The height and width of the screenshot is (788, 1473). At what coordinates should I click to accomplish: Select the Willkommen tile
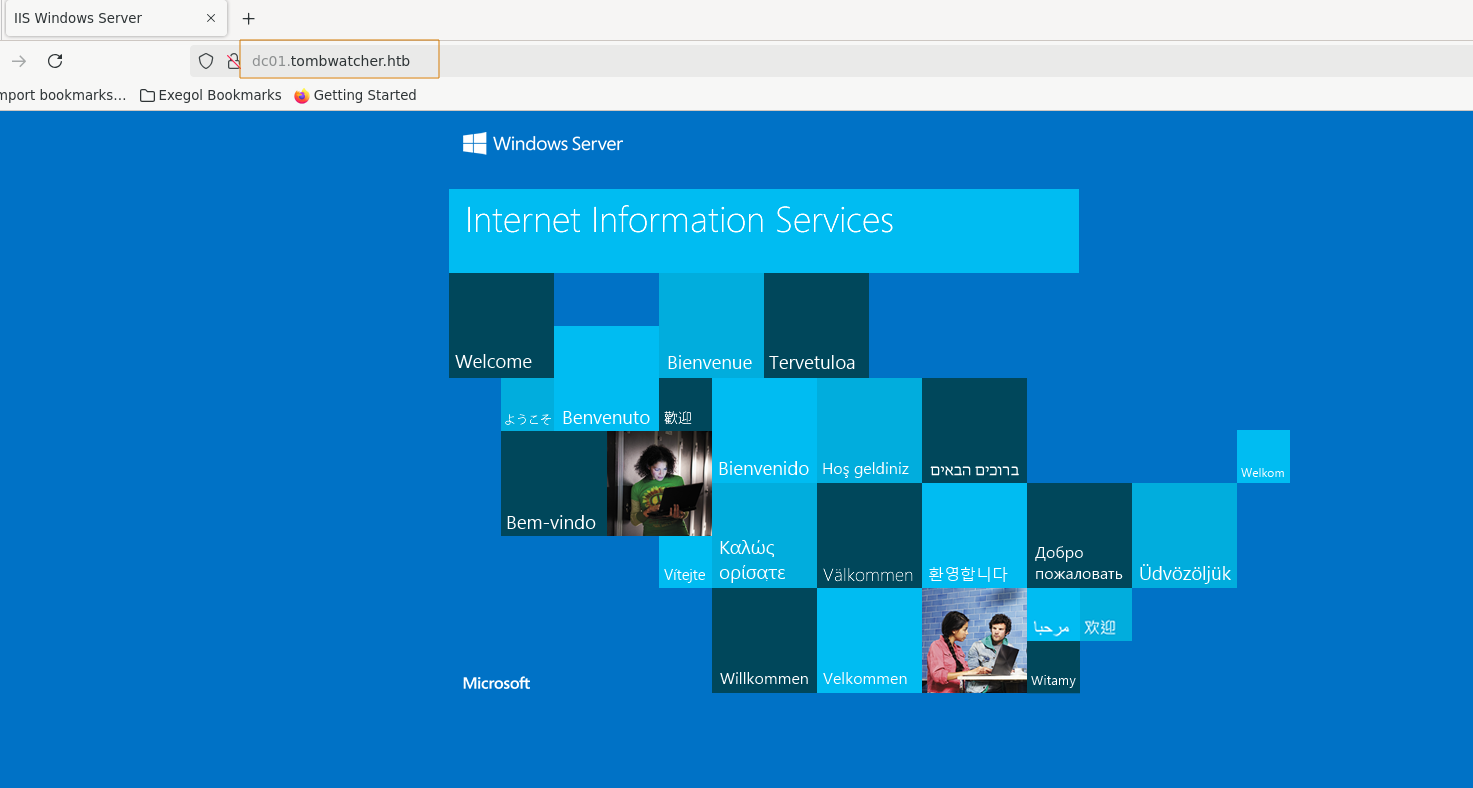(x=764, y=640)
